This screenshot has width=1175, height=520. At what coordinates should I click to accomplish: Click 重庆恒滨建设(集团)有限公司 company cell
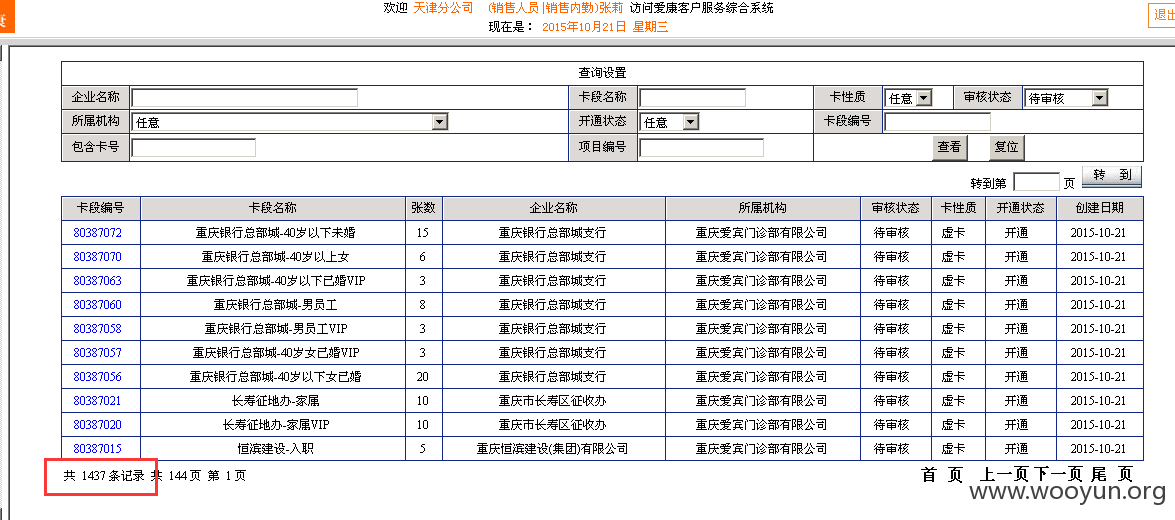point(553,449)
